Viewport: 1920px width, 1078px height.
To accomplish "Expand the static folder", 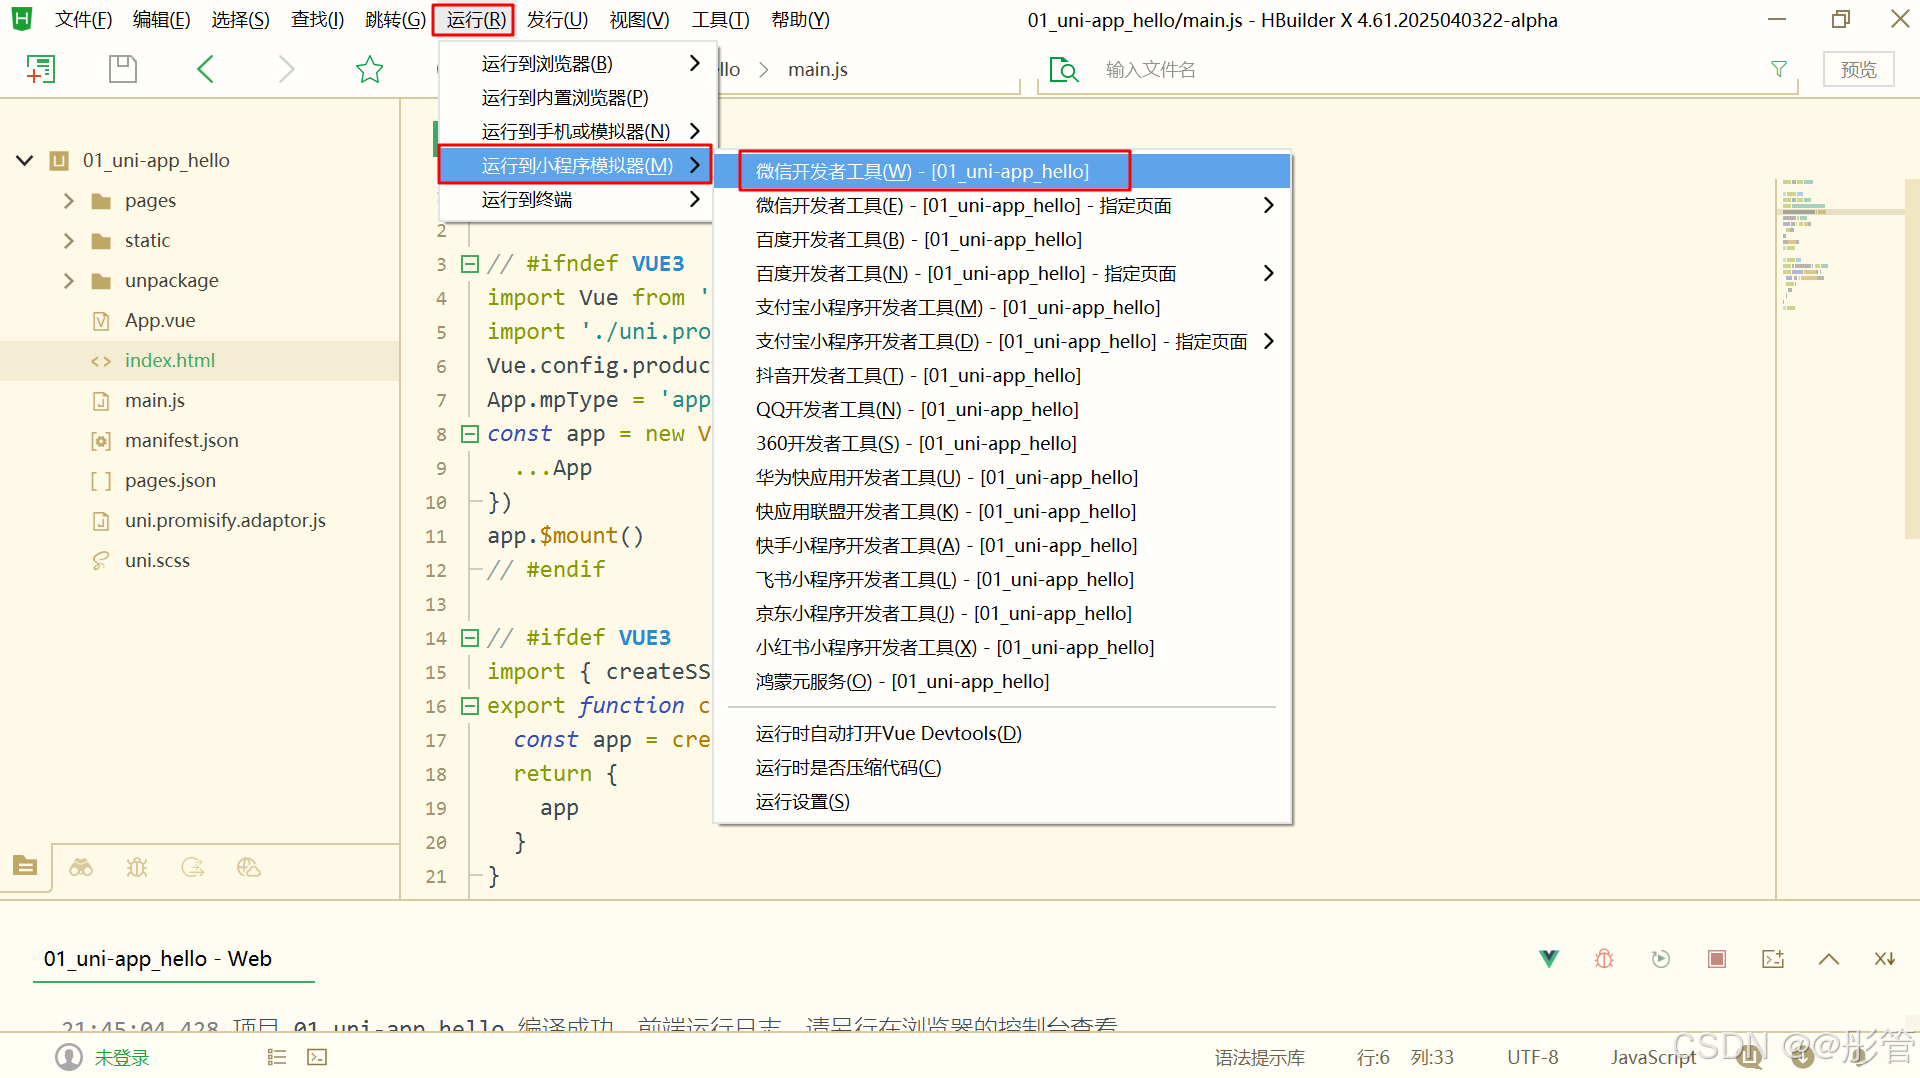I will [69, 240].
